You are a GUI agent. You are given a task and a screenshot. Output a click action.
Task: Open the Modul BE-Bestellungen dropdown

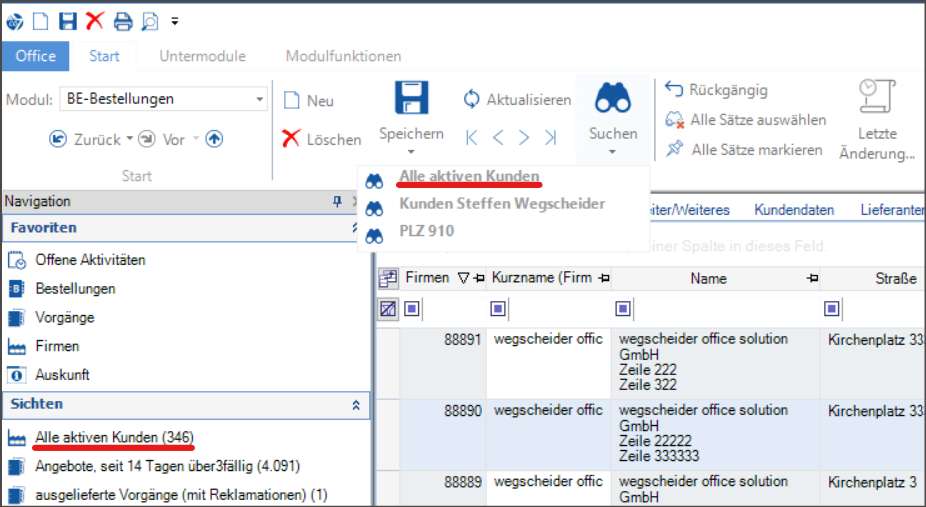[260, 99]
